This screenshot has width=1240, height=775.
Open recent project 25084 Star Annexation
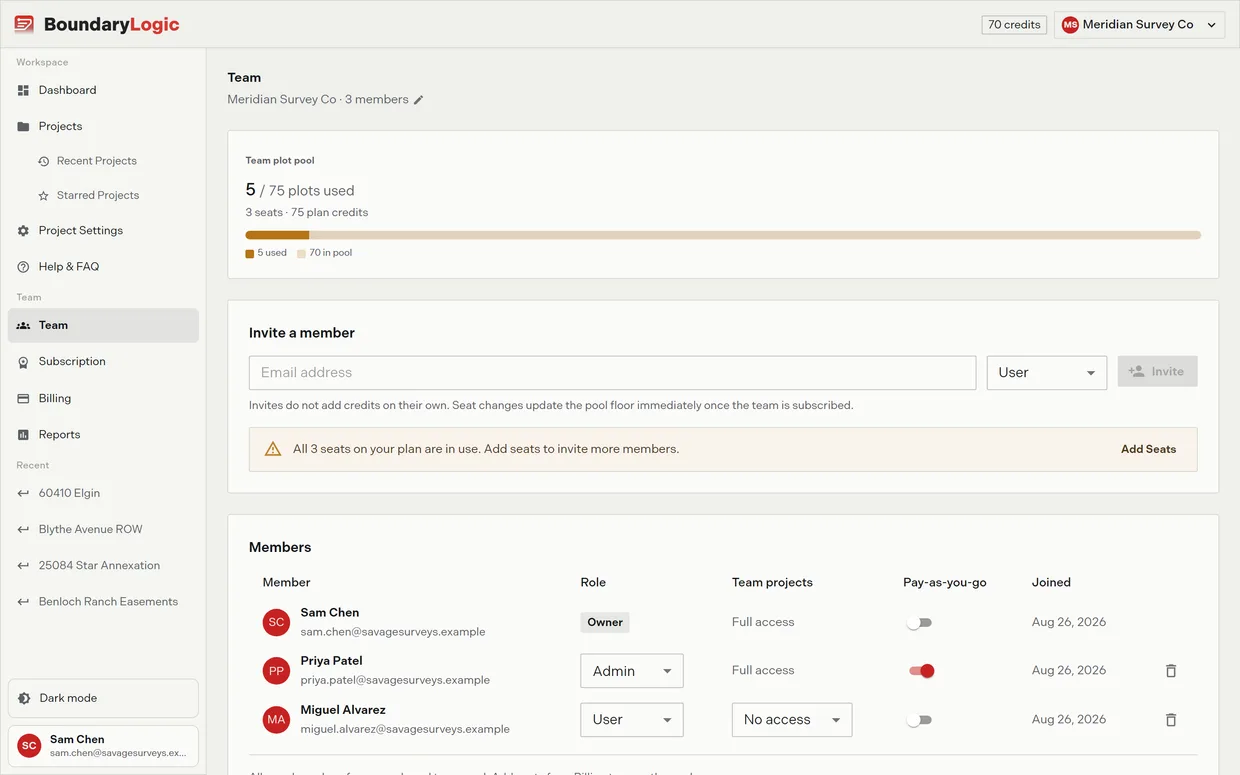(x=103, y=566)
